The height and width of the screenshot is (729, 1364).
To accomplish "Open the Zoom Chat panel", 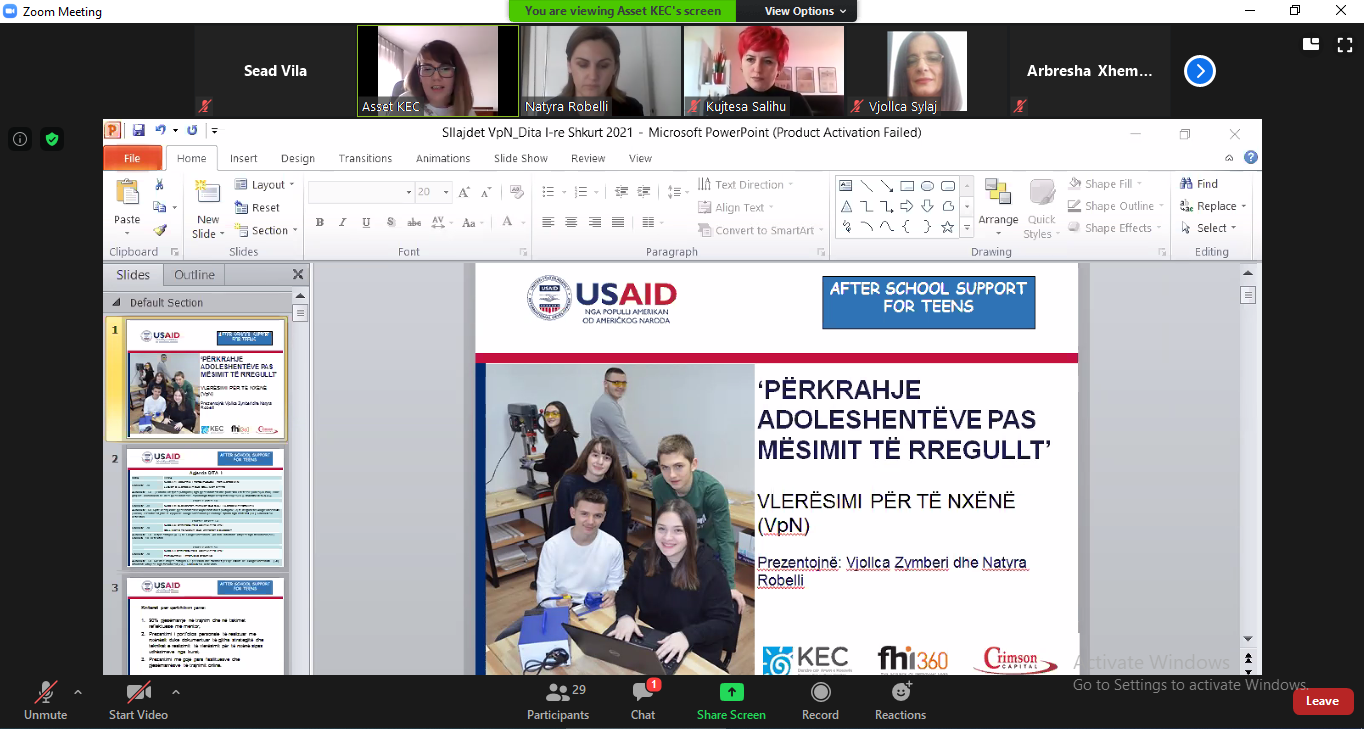I will [642, 693].
